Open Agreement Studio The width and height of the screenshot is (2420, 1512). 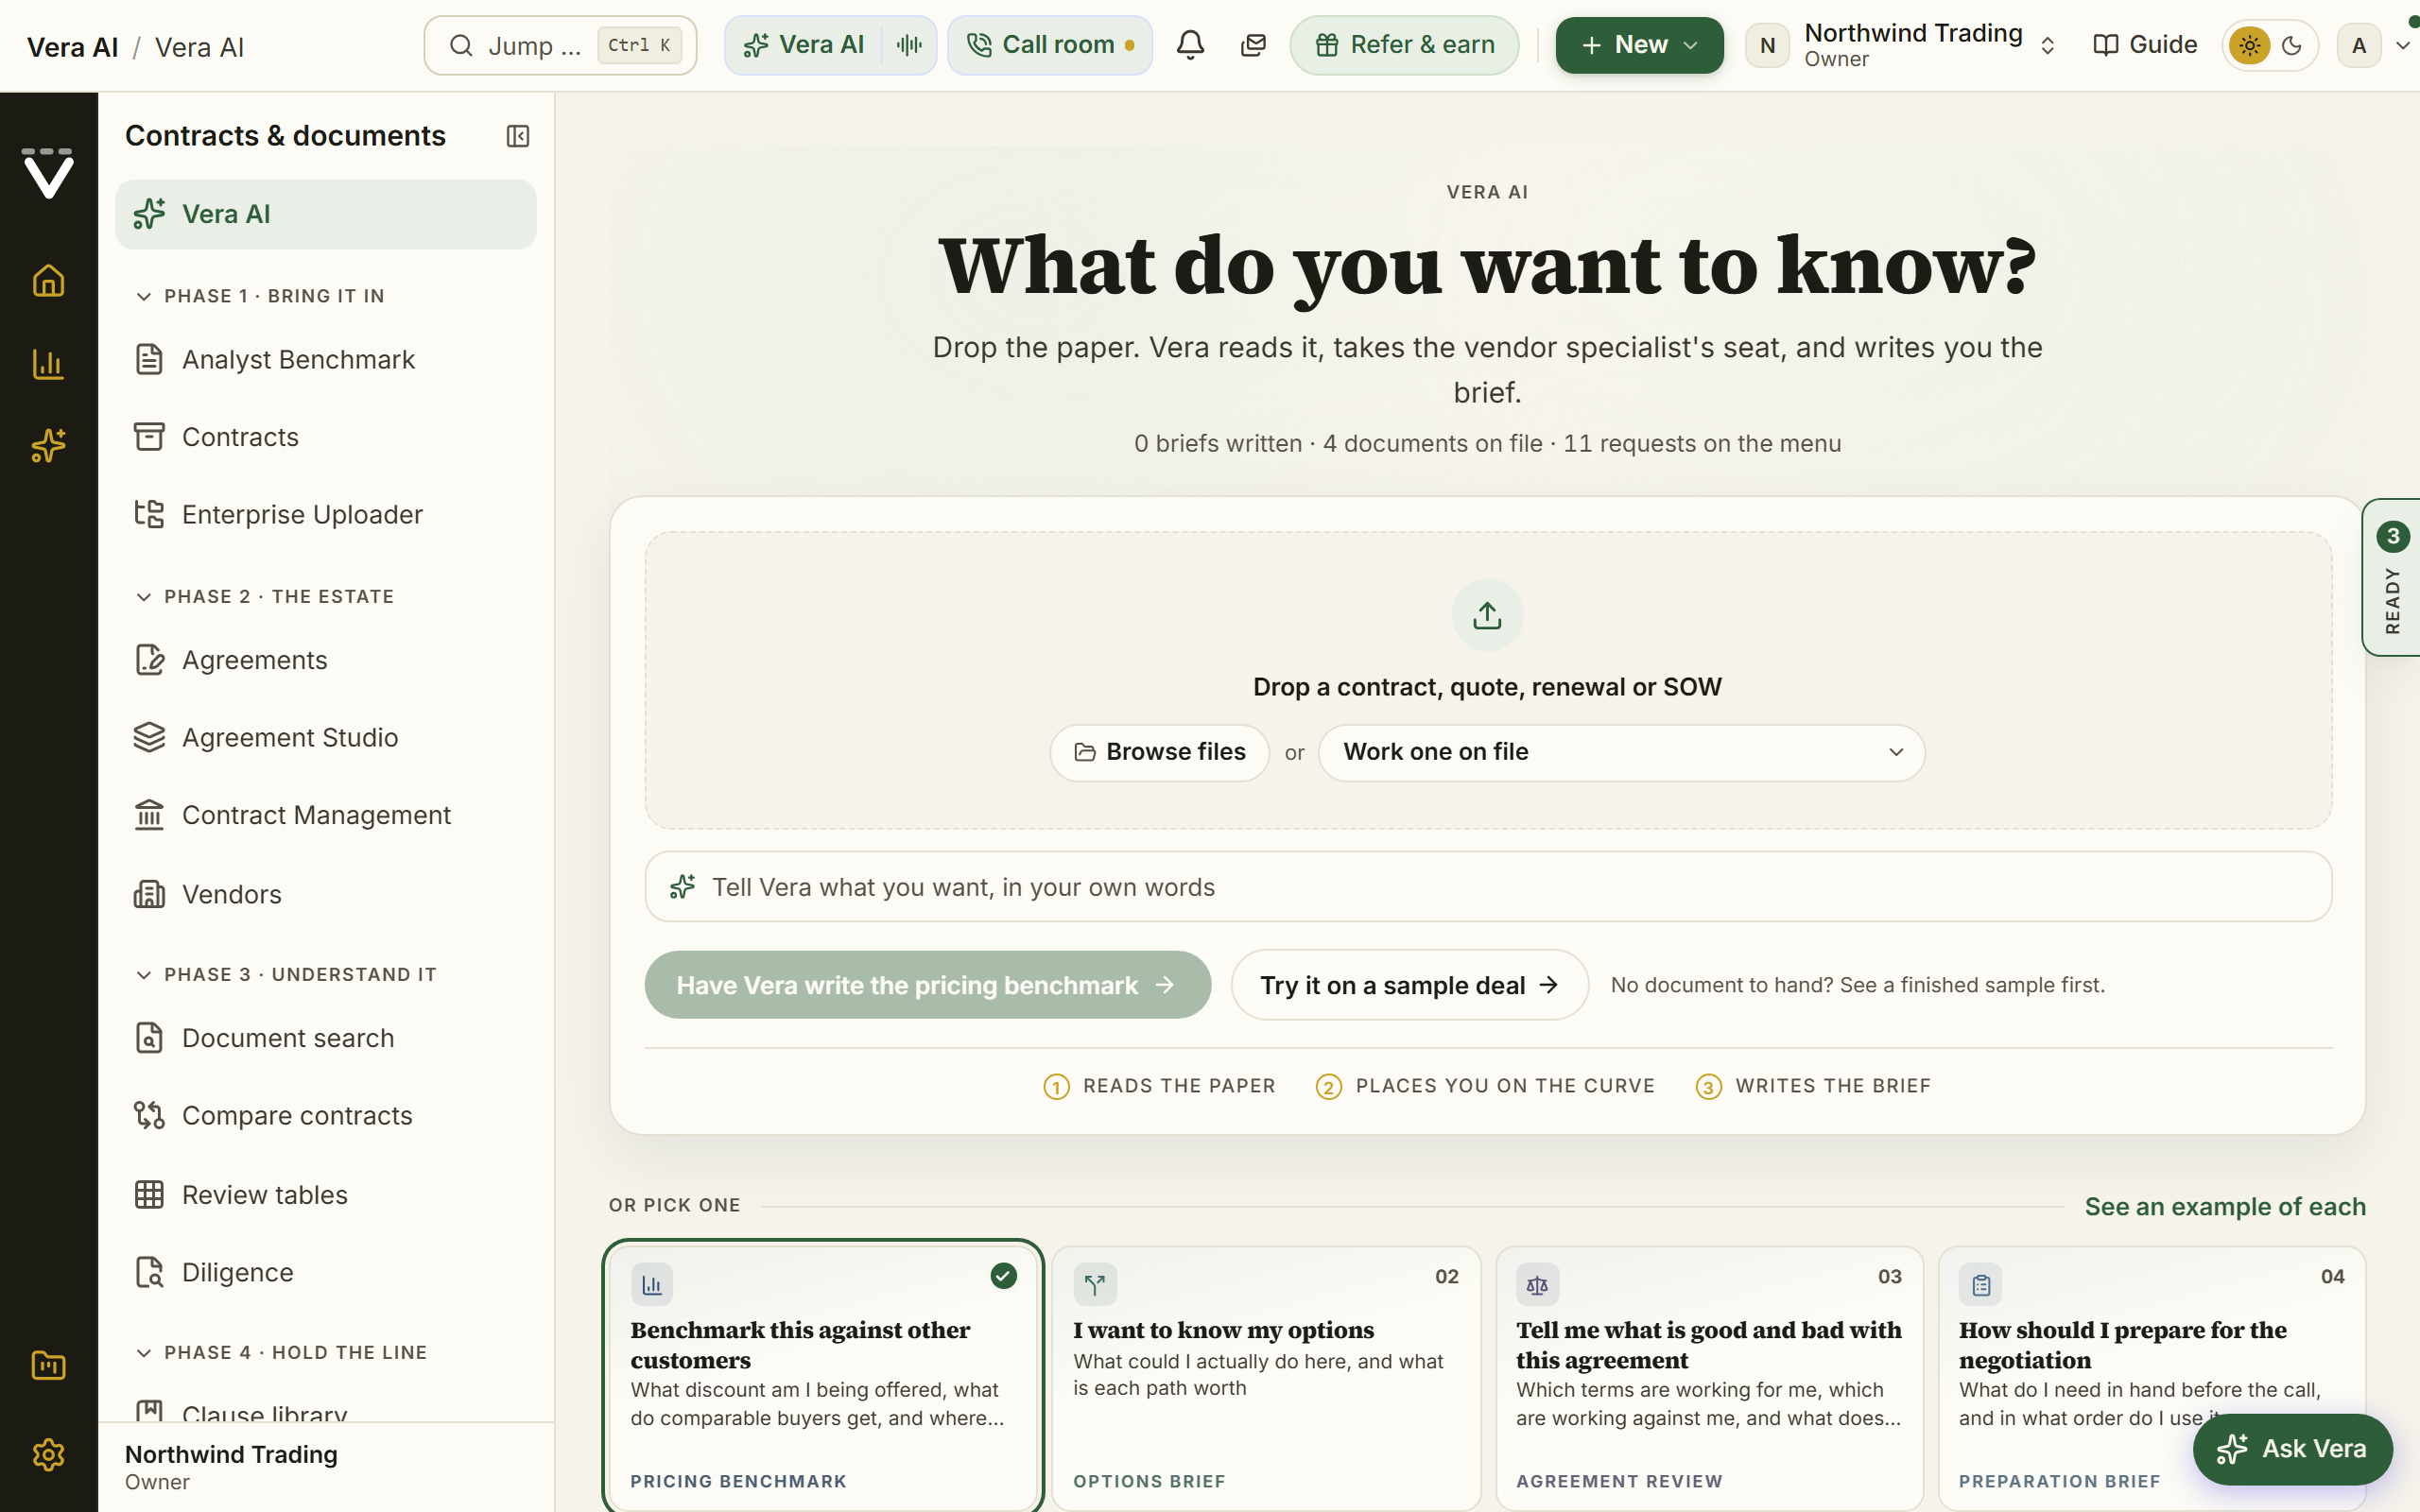point(326,738)
